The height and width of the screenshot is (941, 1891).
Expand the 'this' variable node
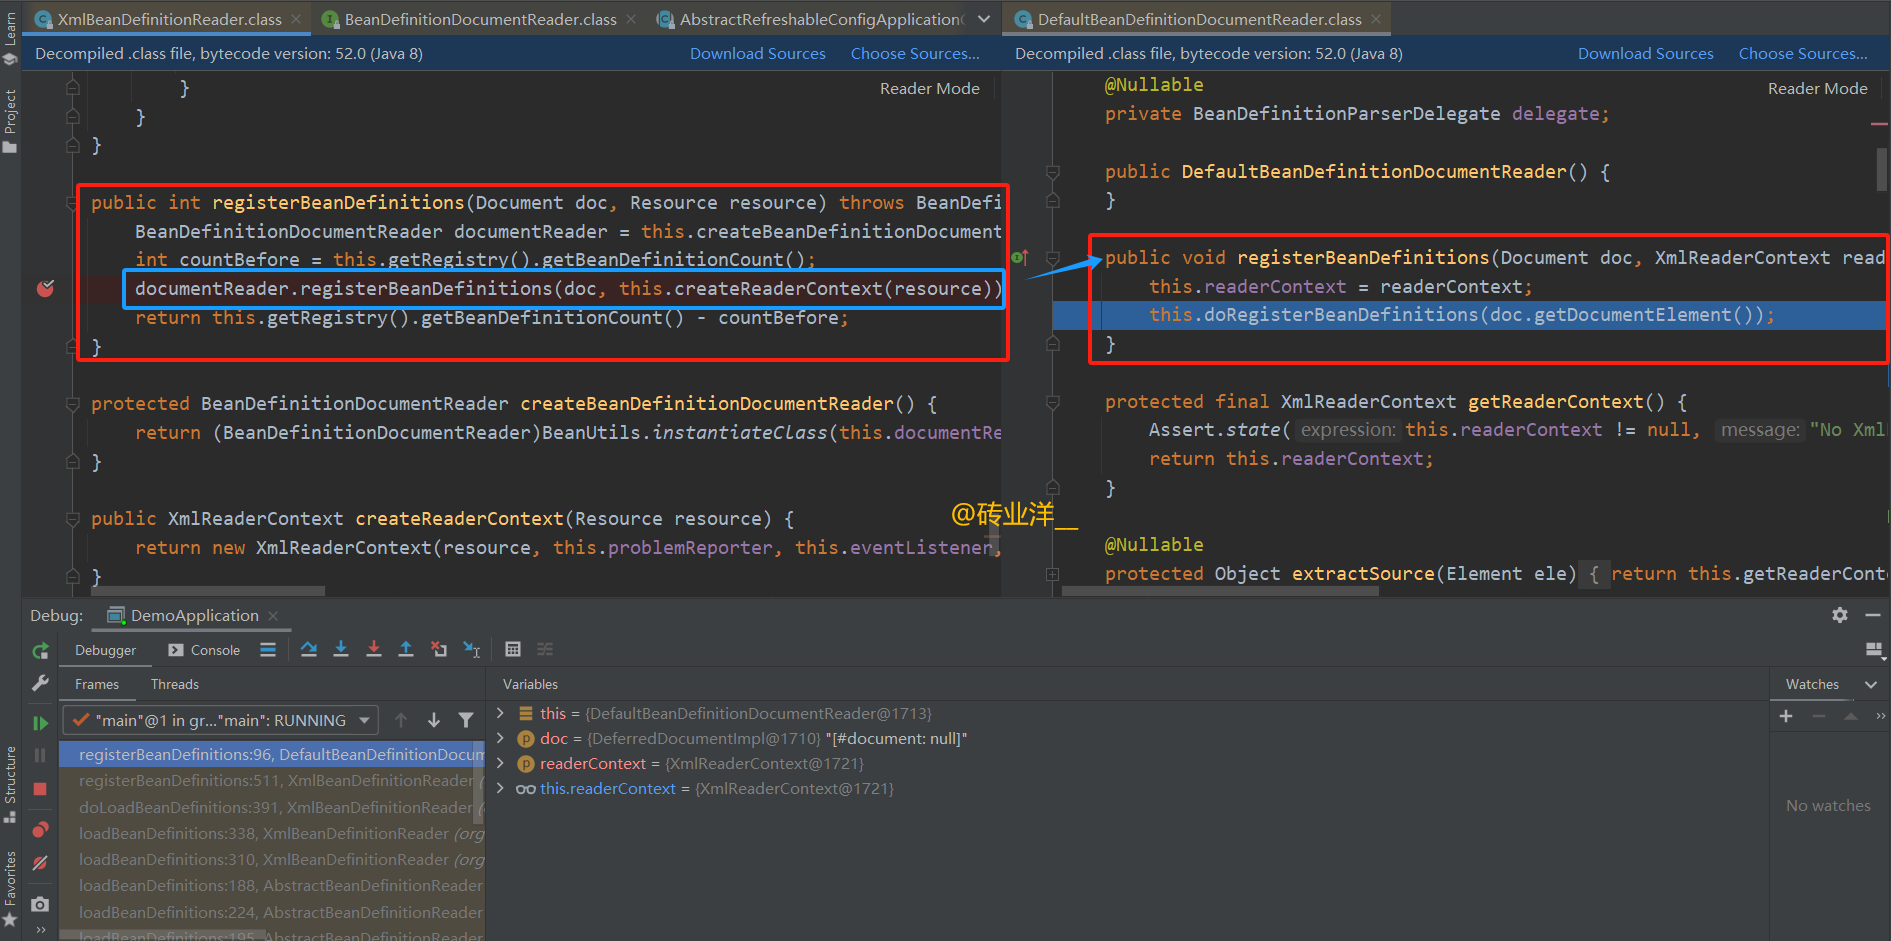[500, 713]
